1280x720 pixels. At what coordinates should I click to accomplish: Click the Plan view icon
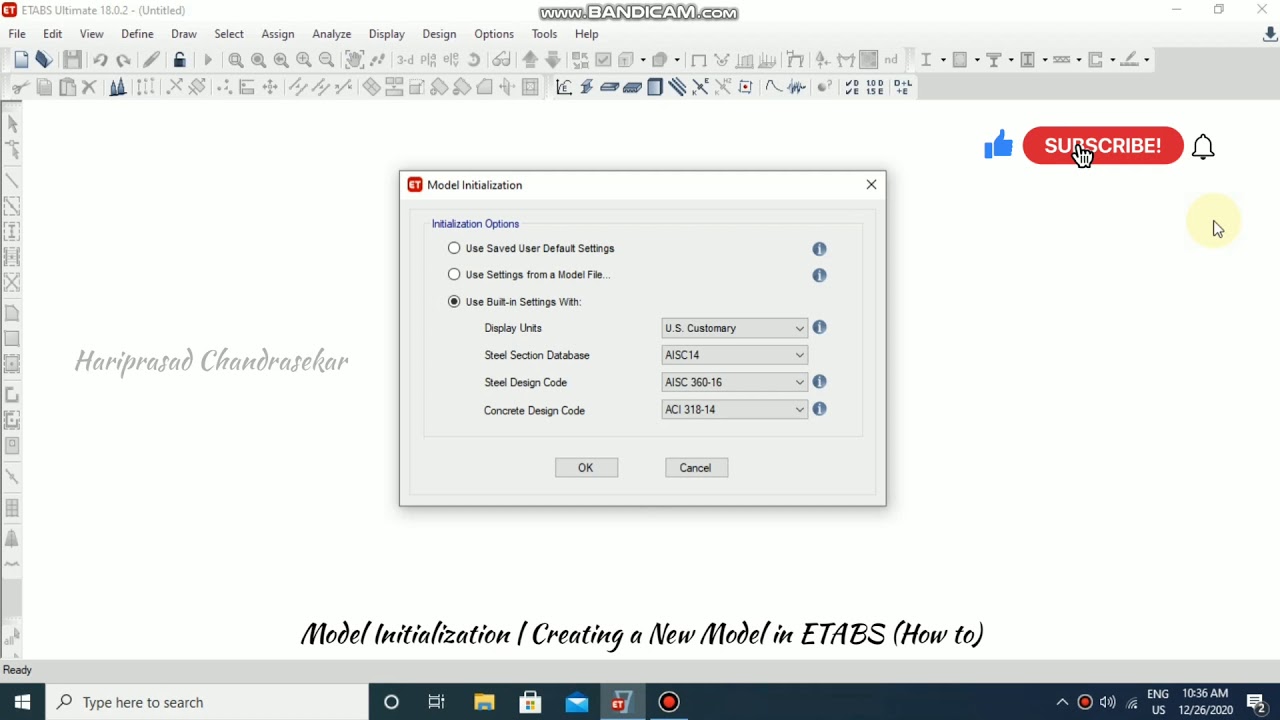[x=428, y=60]
